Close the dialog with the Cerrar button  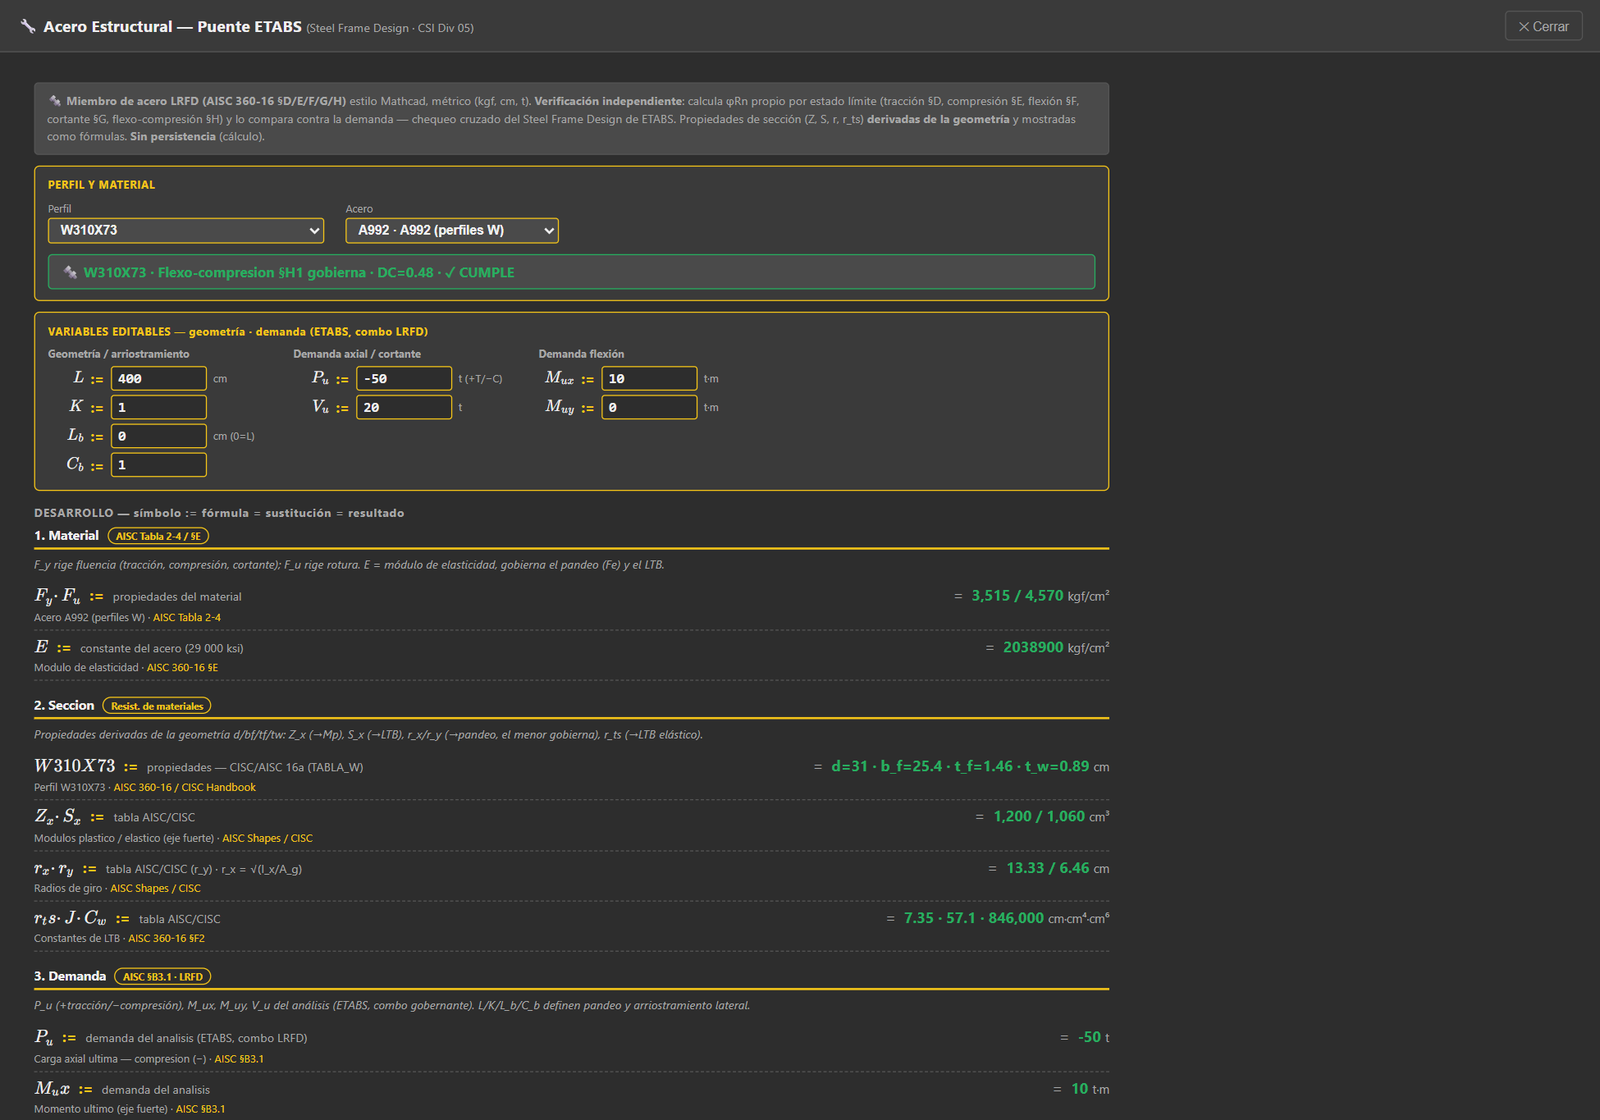(x=1543, y=26)
